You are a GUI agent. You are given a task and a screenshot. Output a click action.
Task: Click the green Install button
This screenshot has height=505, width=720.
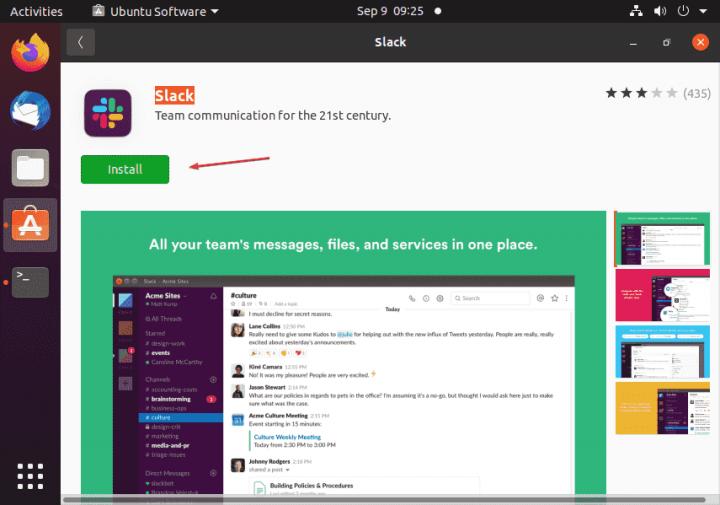pos(125,169)
